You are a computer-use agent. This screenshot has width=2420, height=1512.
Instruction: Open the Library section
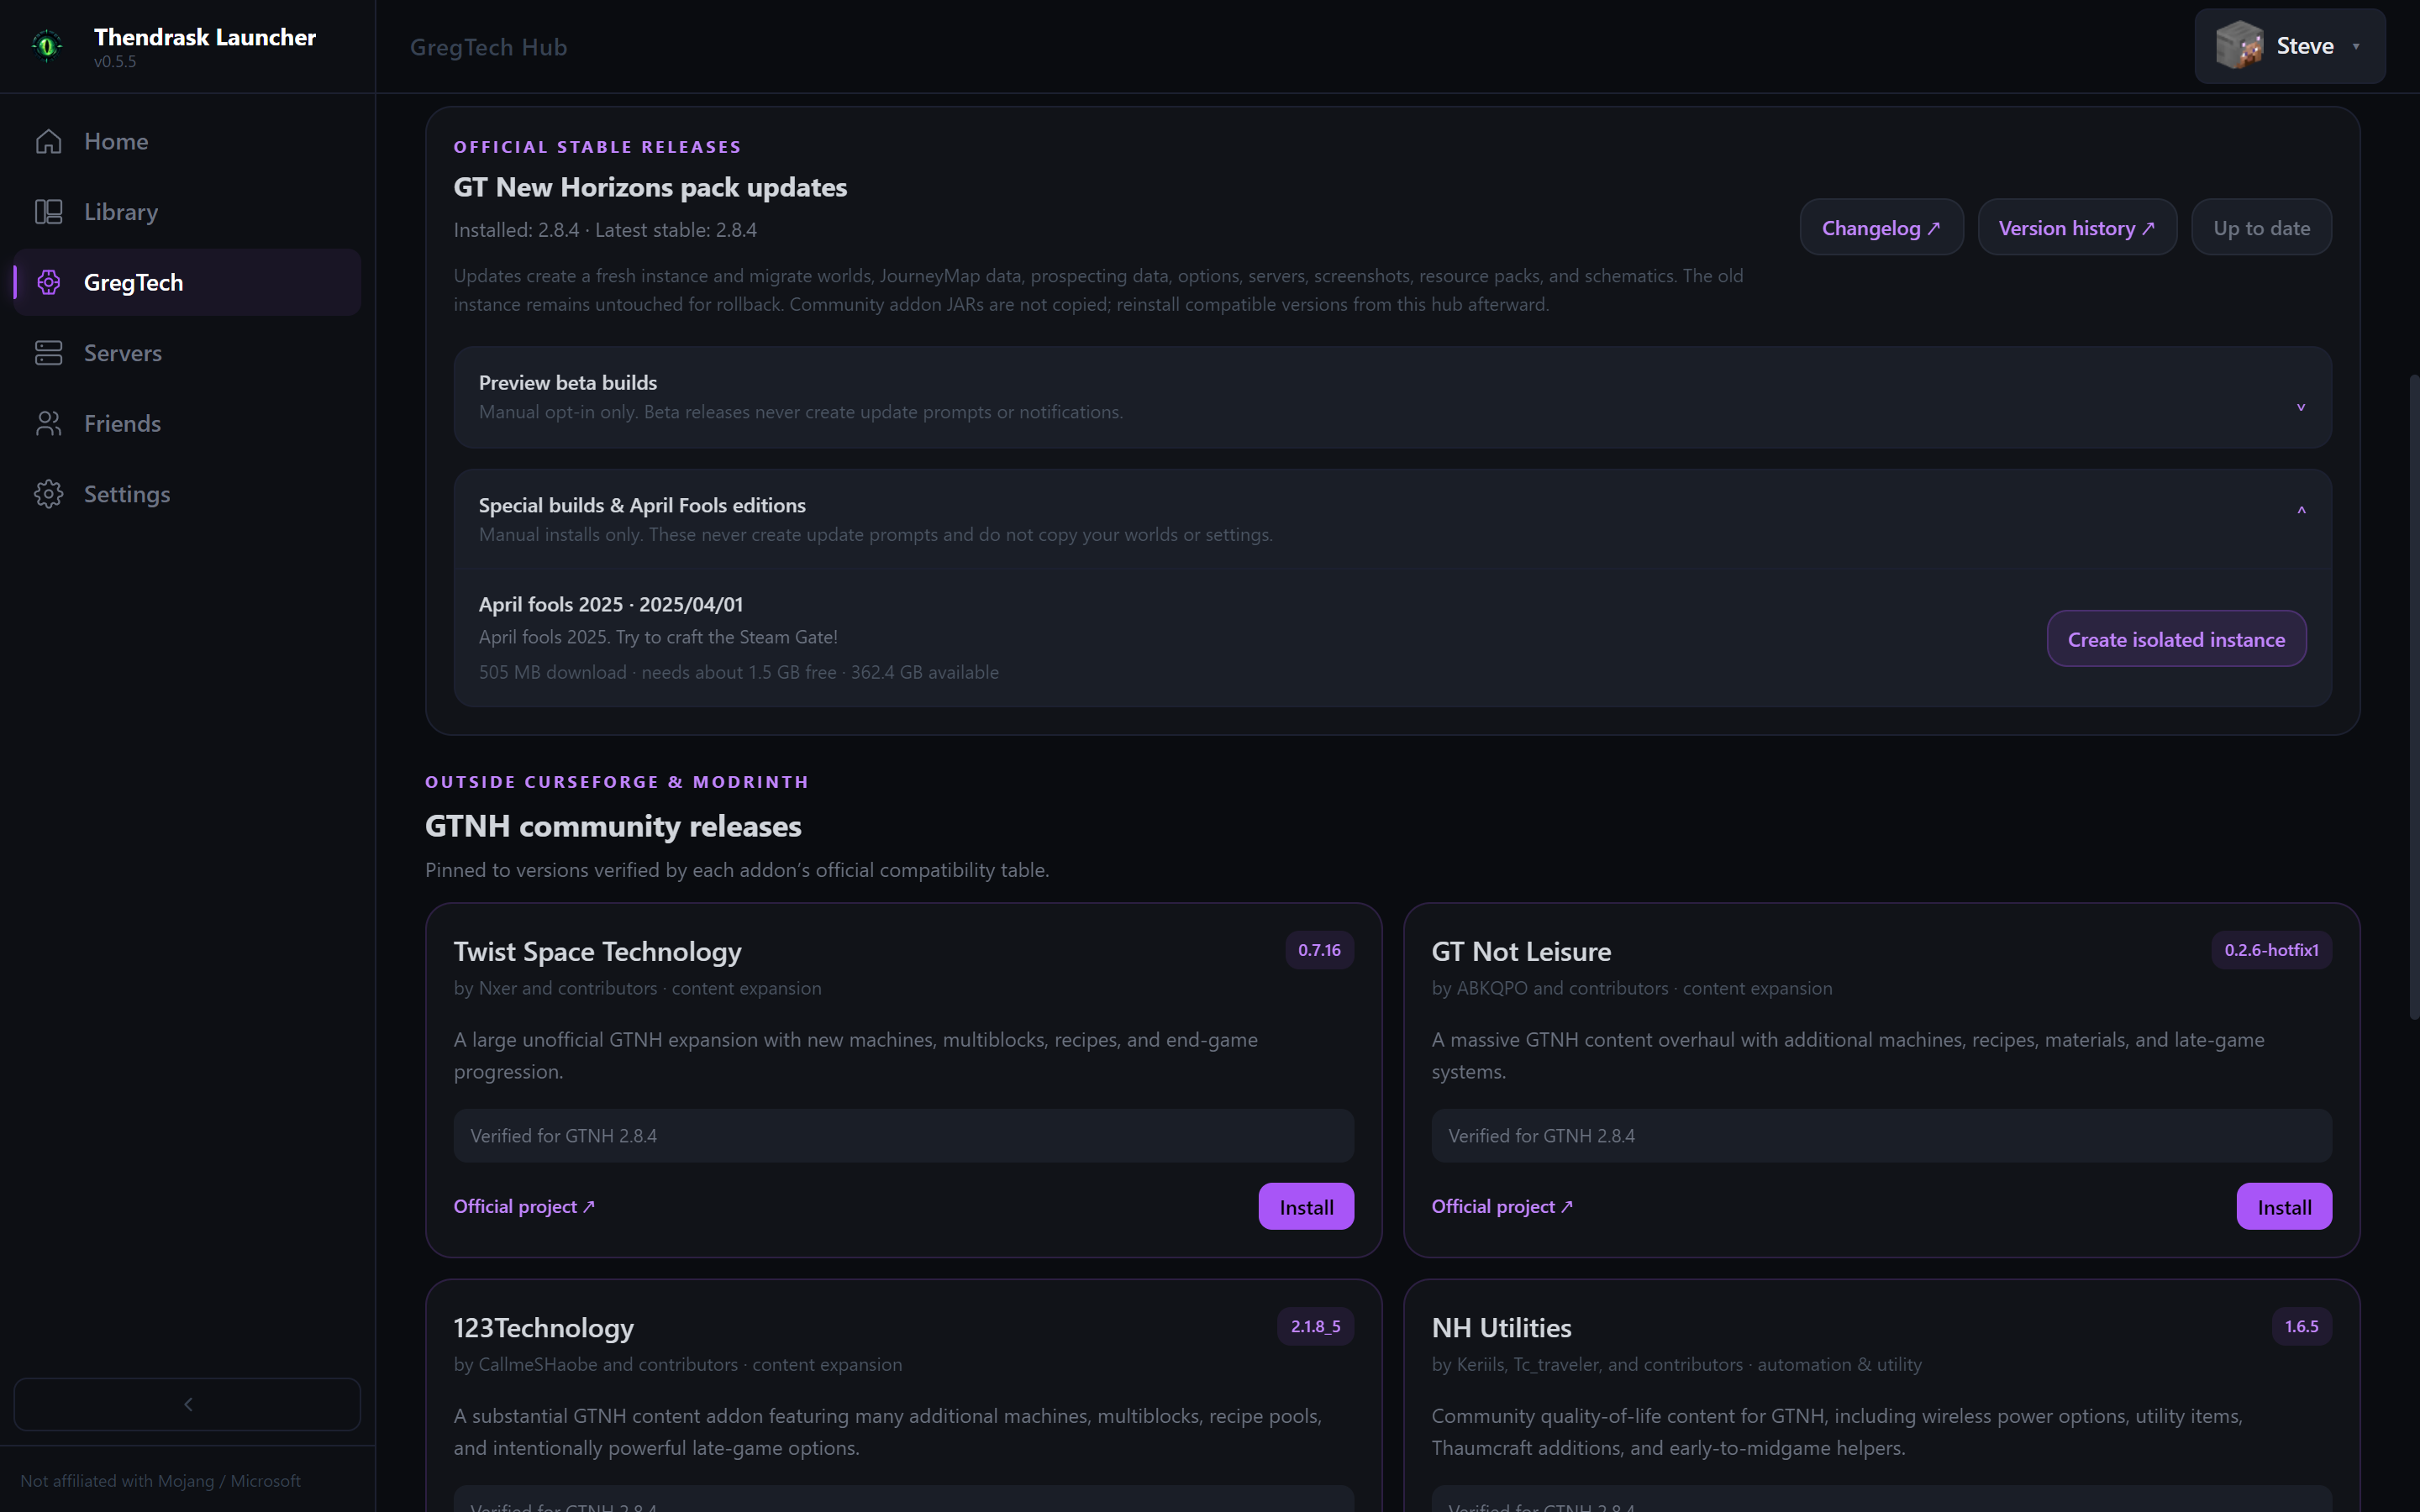pos(187,212)
